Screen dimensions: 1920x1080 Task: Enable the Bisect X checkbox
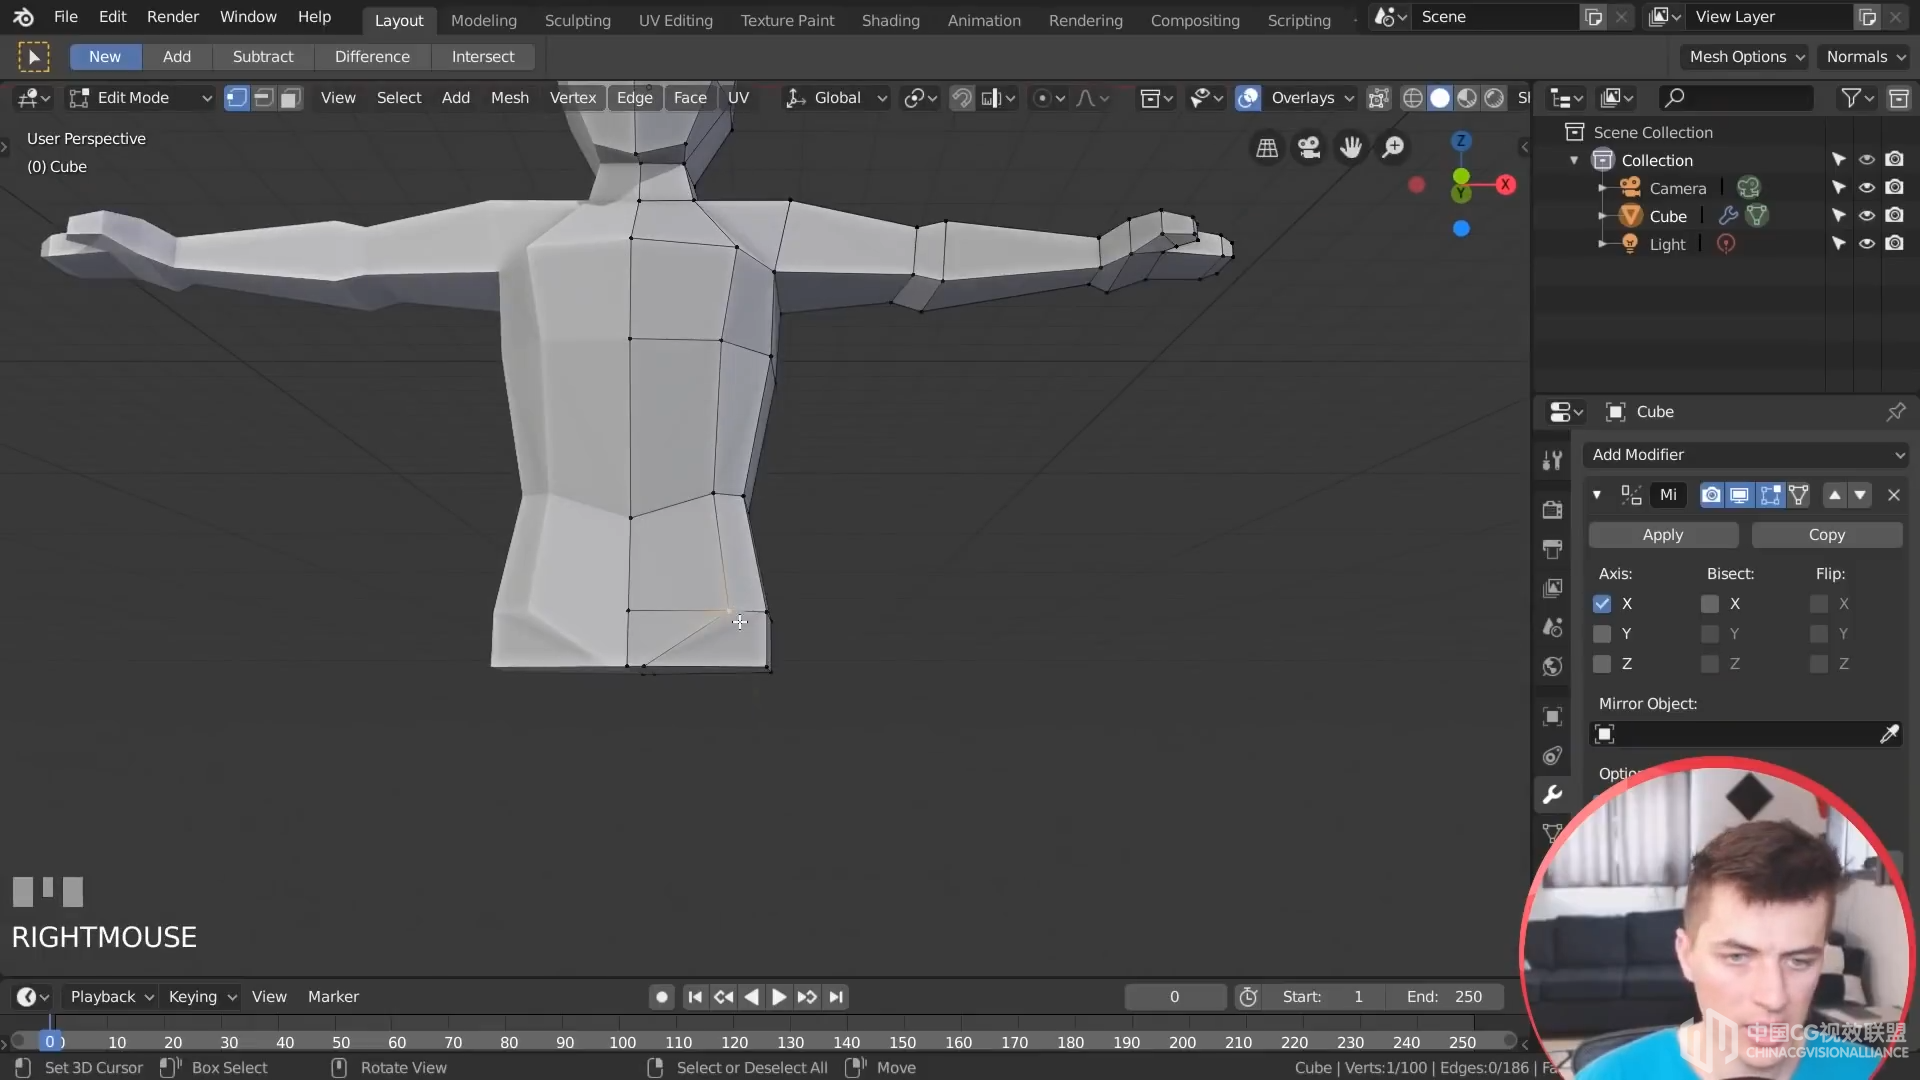pos(1710,604)
